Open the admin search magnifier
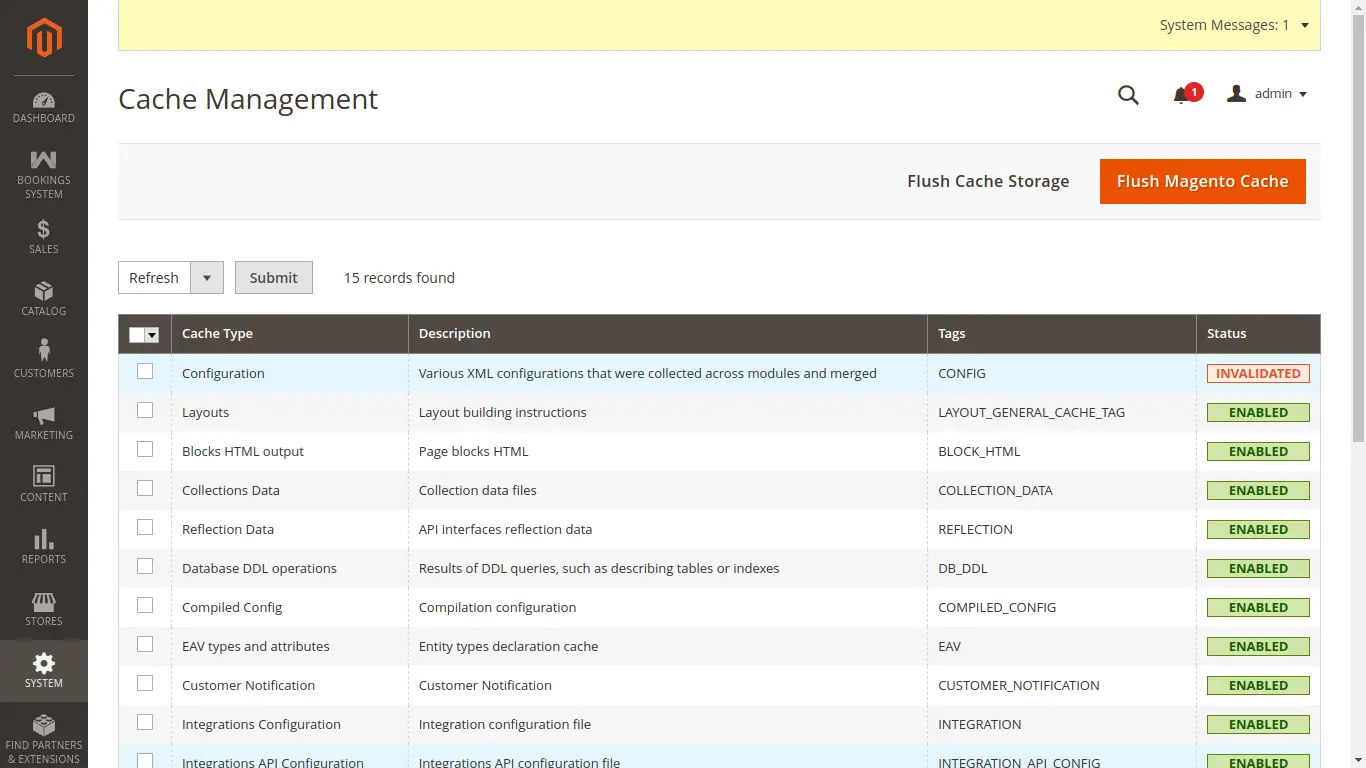1366x768 pixels. click(x=1128, y=94)
